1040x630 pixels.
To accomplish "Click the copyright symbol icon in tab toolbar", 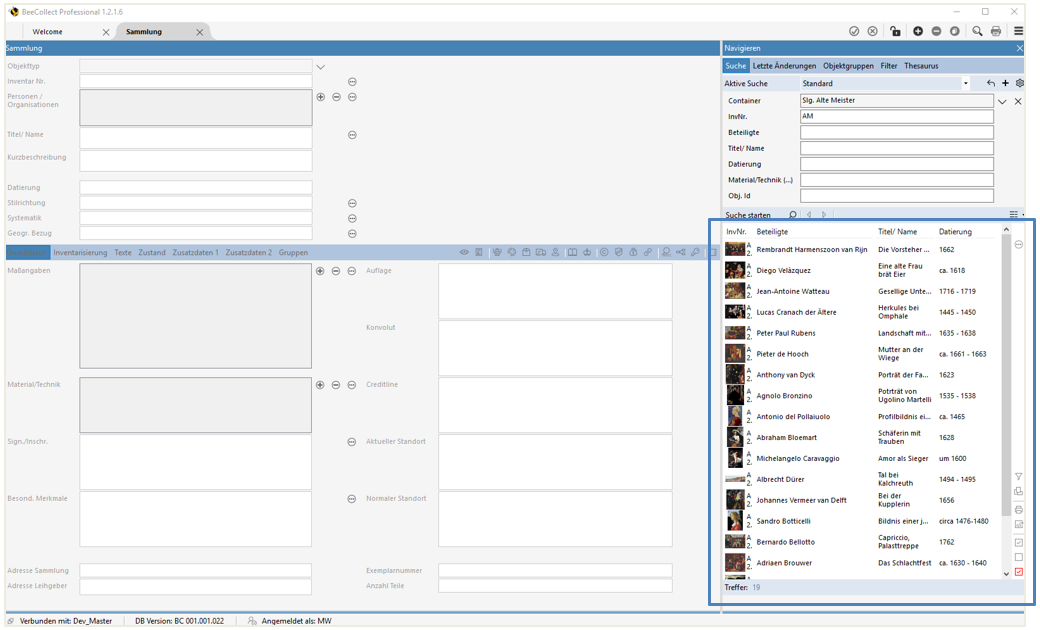I will click(603, 253).
